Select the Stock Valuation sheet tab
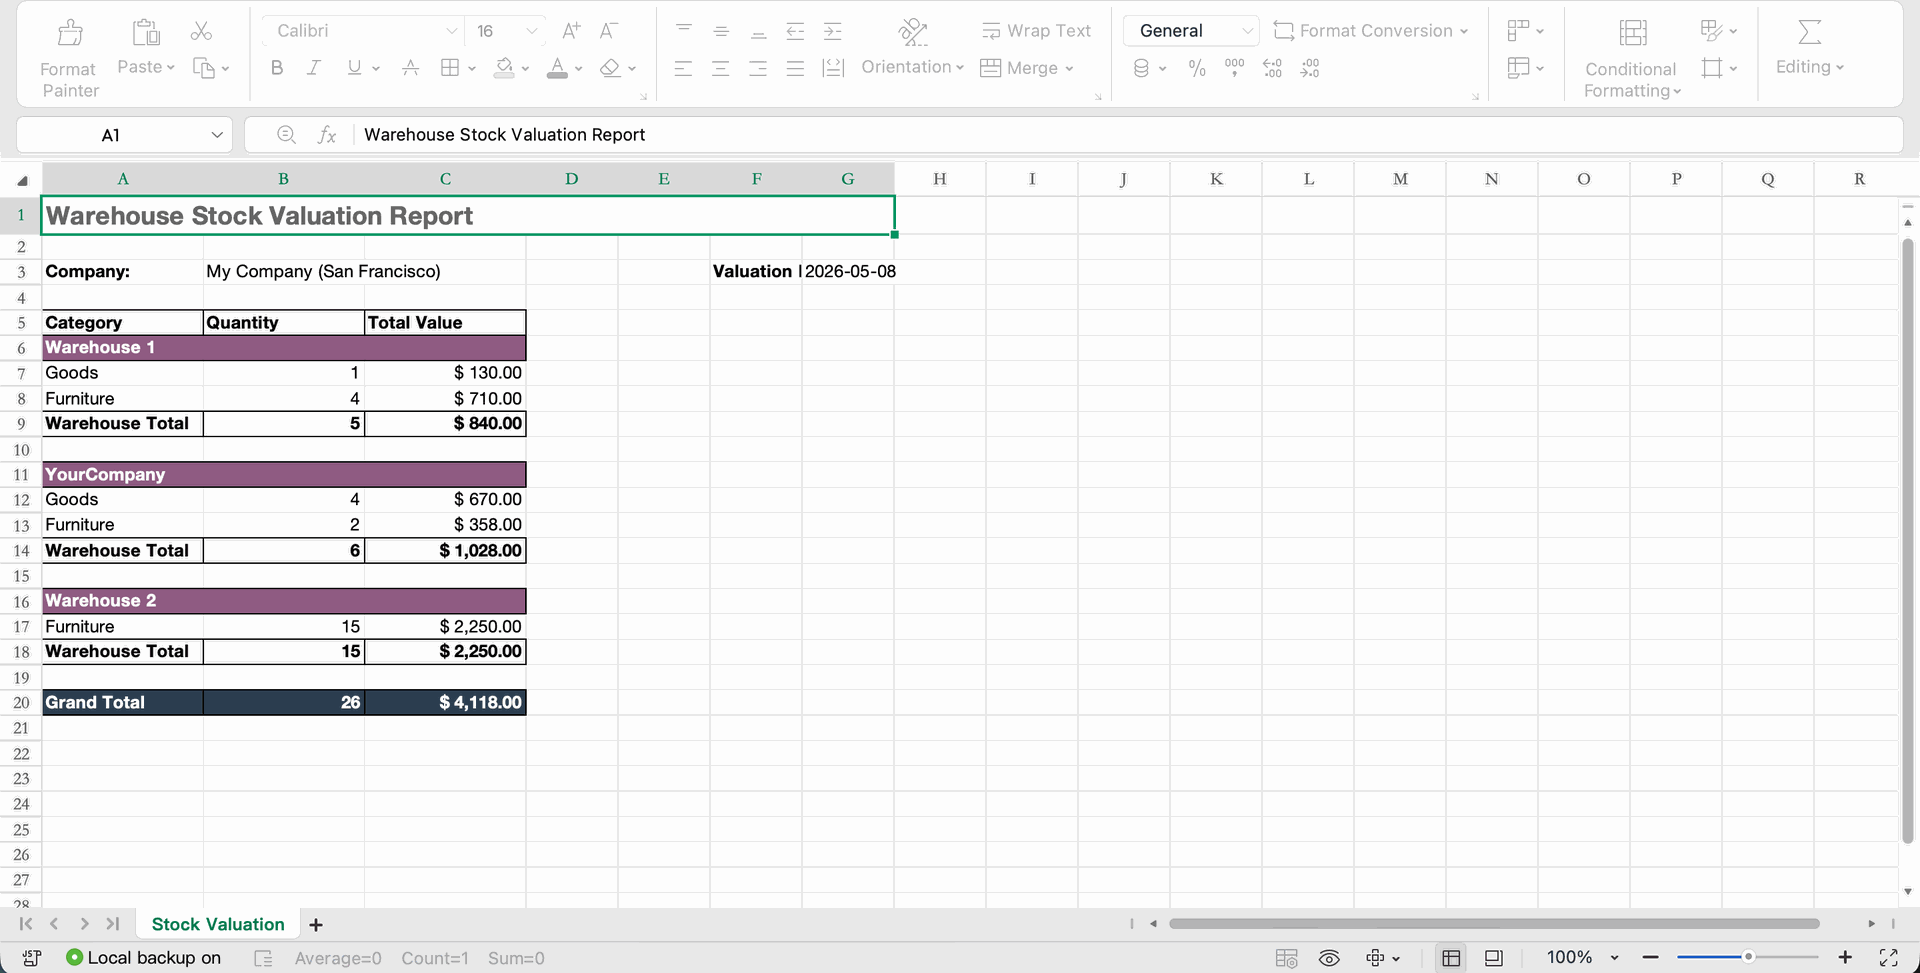 (x=218, y=924)
